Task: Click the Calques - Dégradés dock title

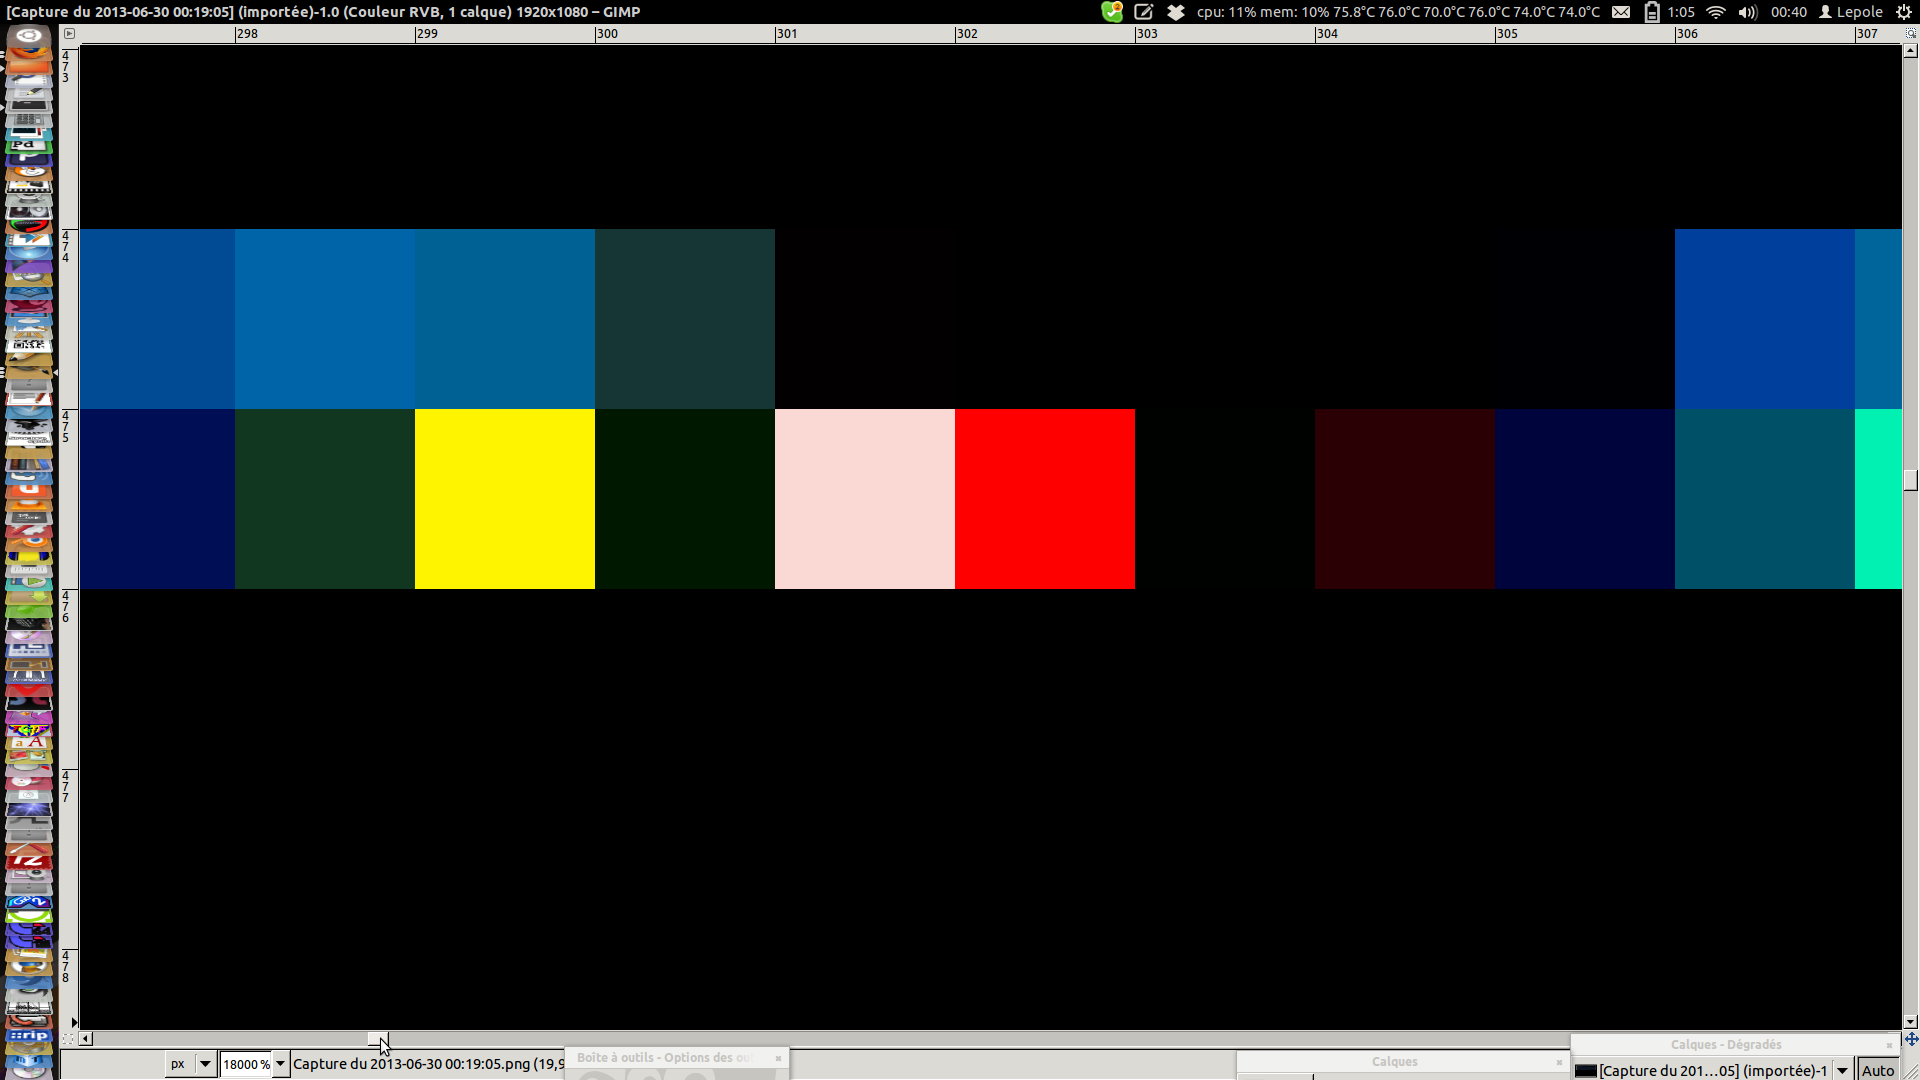Action: (x=1725, y=1044)
